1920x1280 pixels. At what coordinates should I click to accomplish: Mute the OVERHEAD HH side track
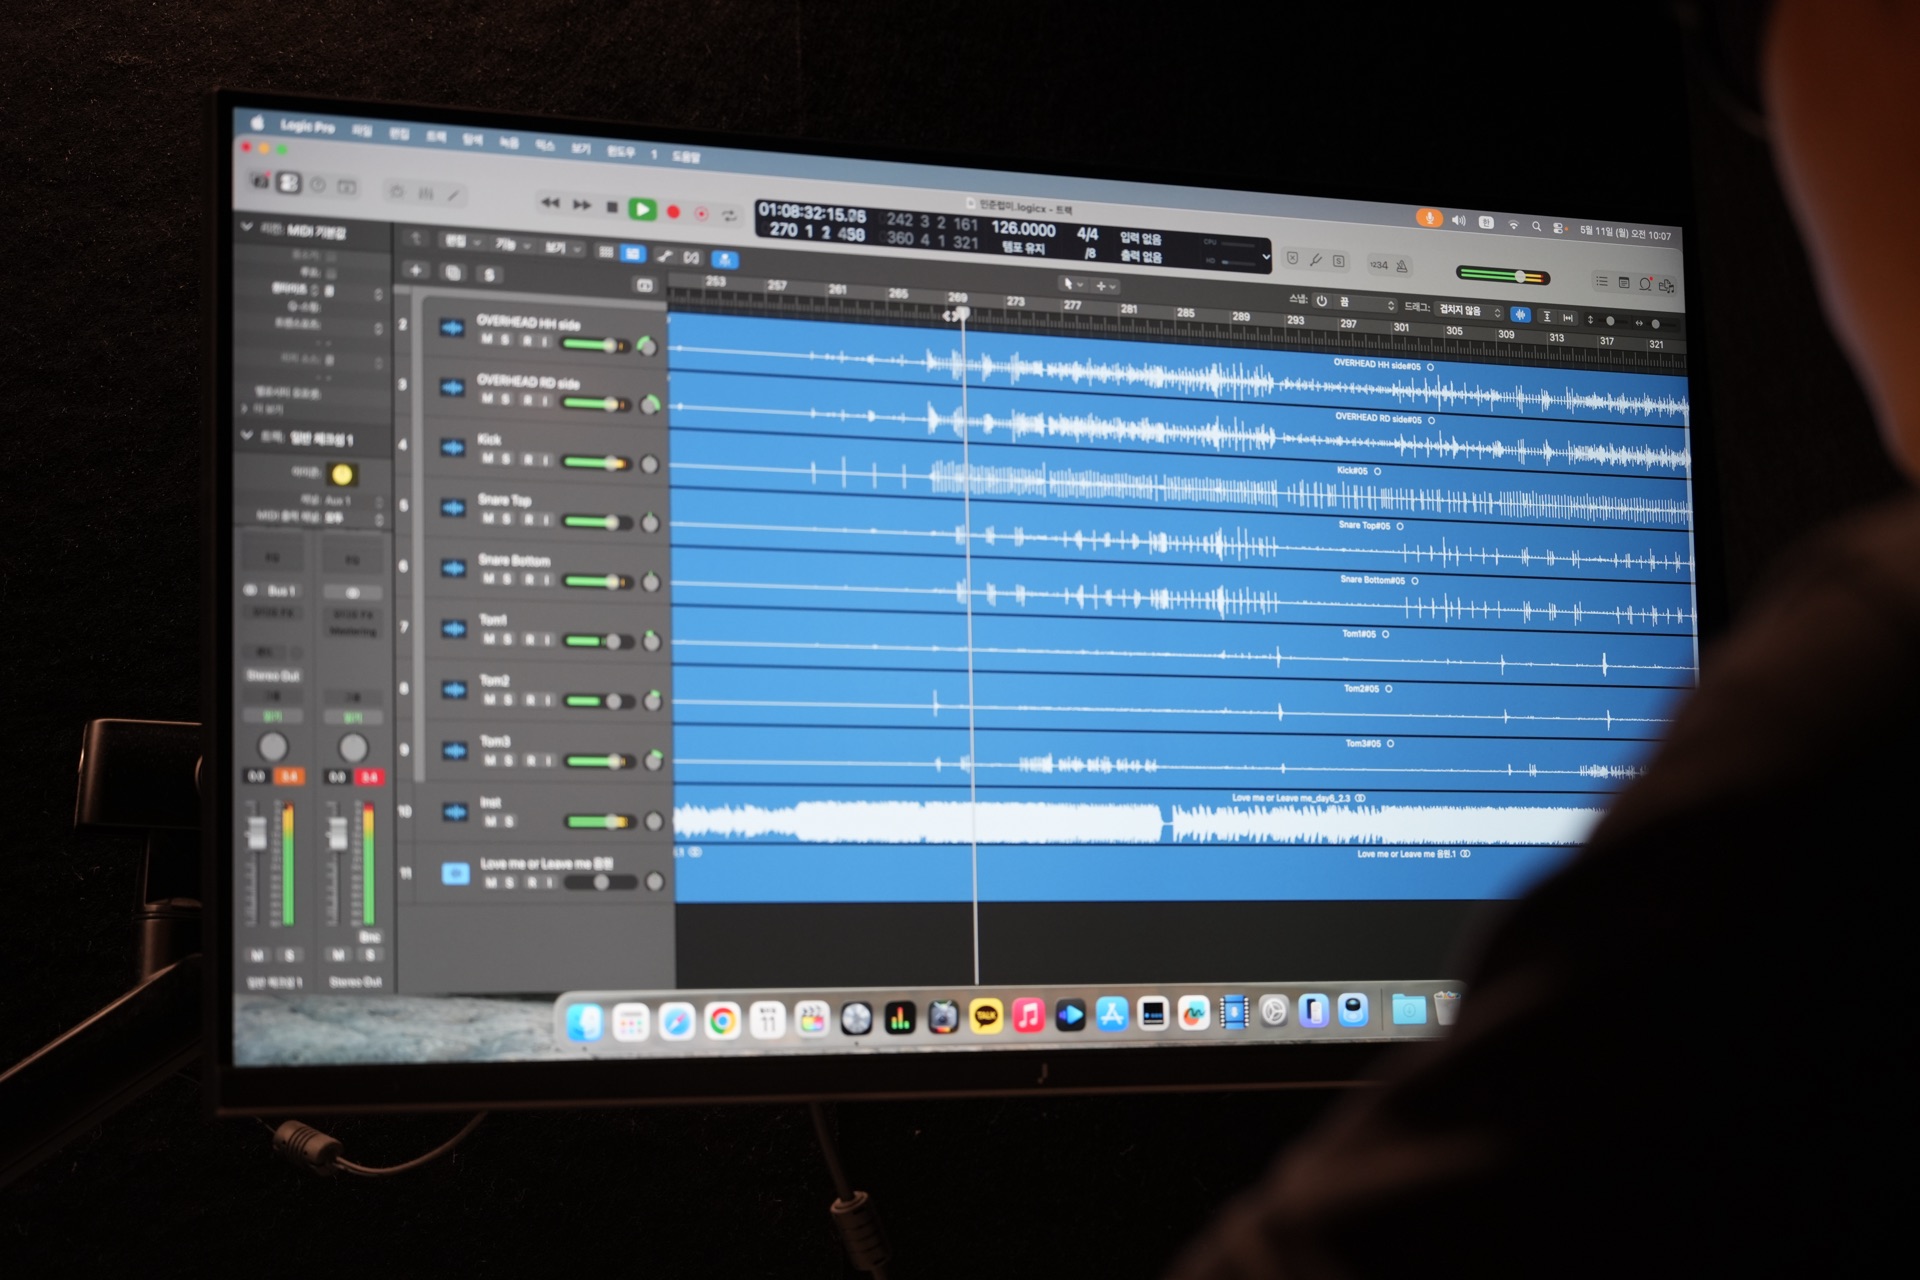click(x=486, y=339)
